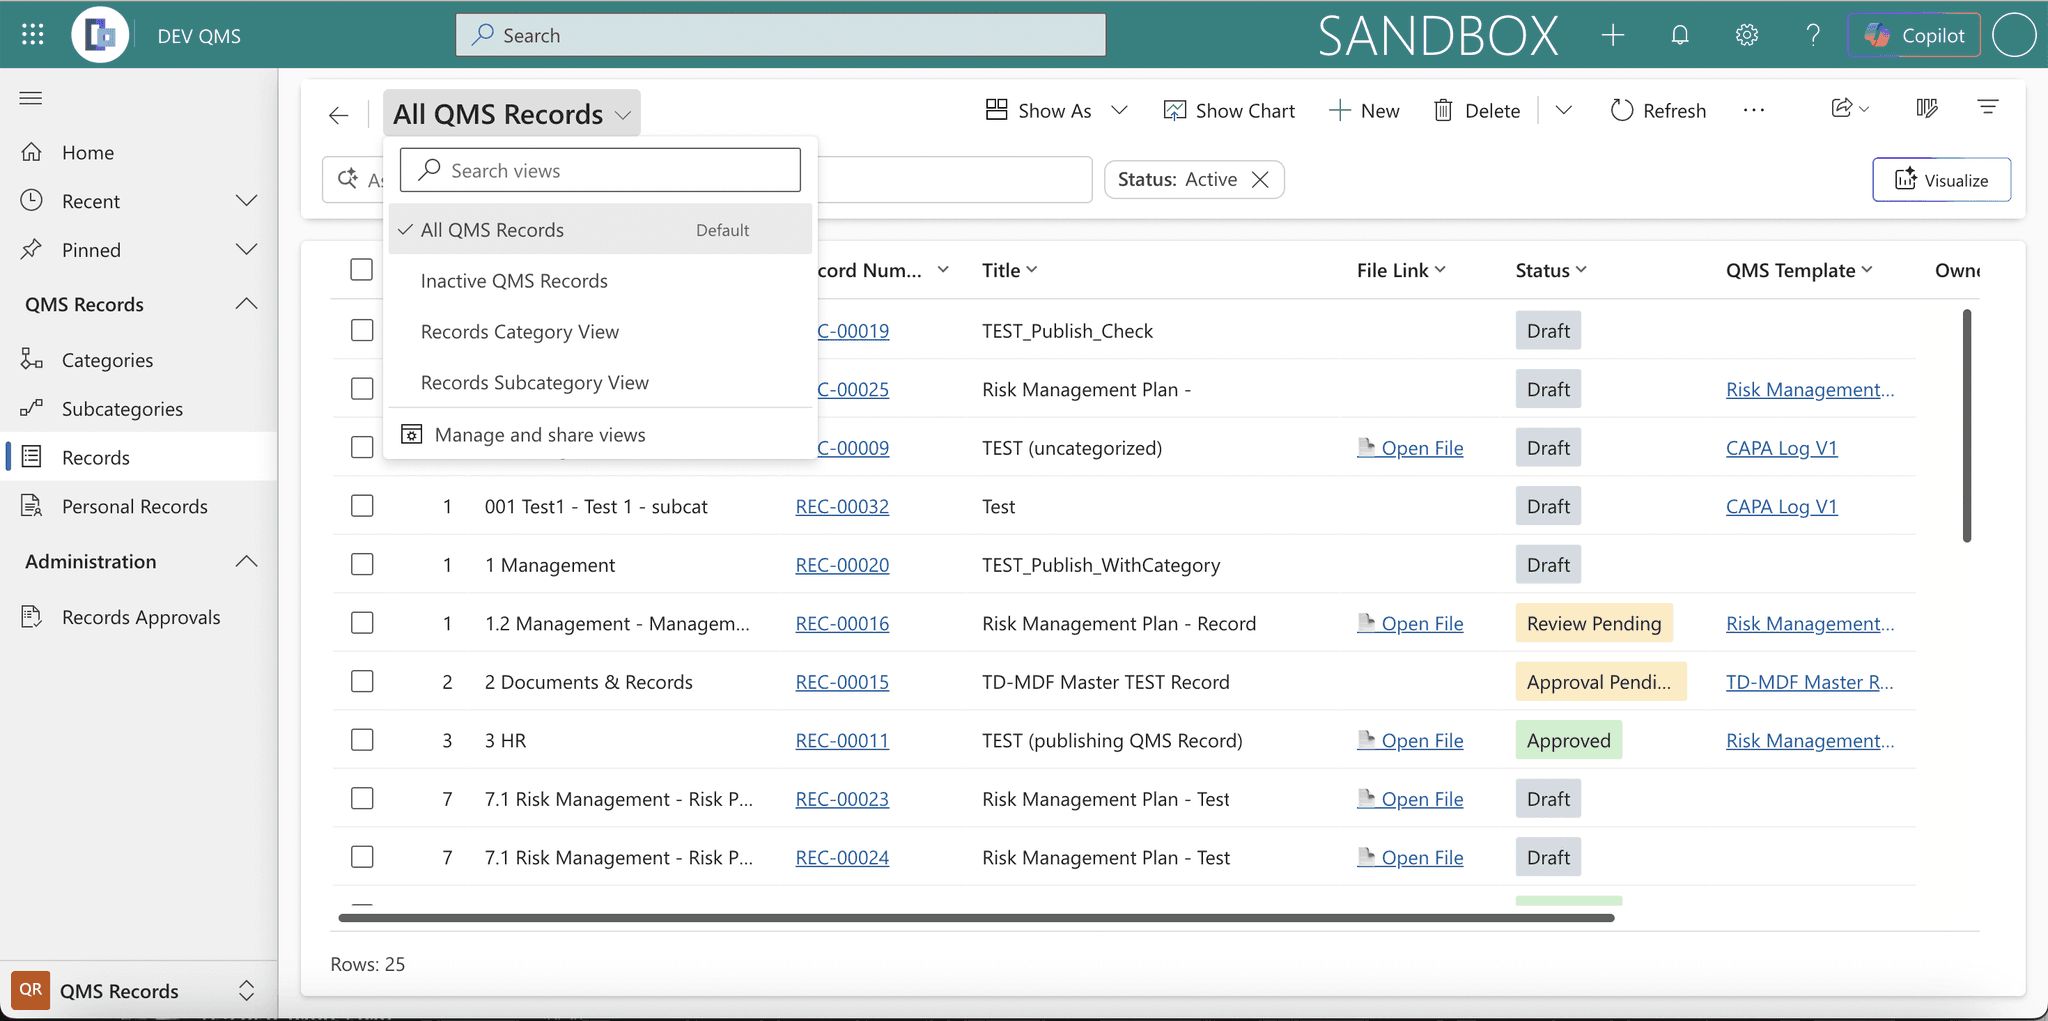Go back using the left arrow
Screen dimensions: 2048x1021
tap(339, 115)
